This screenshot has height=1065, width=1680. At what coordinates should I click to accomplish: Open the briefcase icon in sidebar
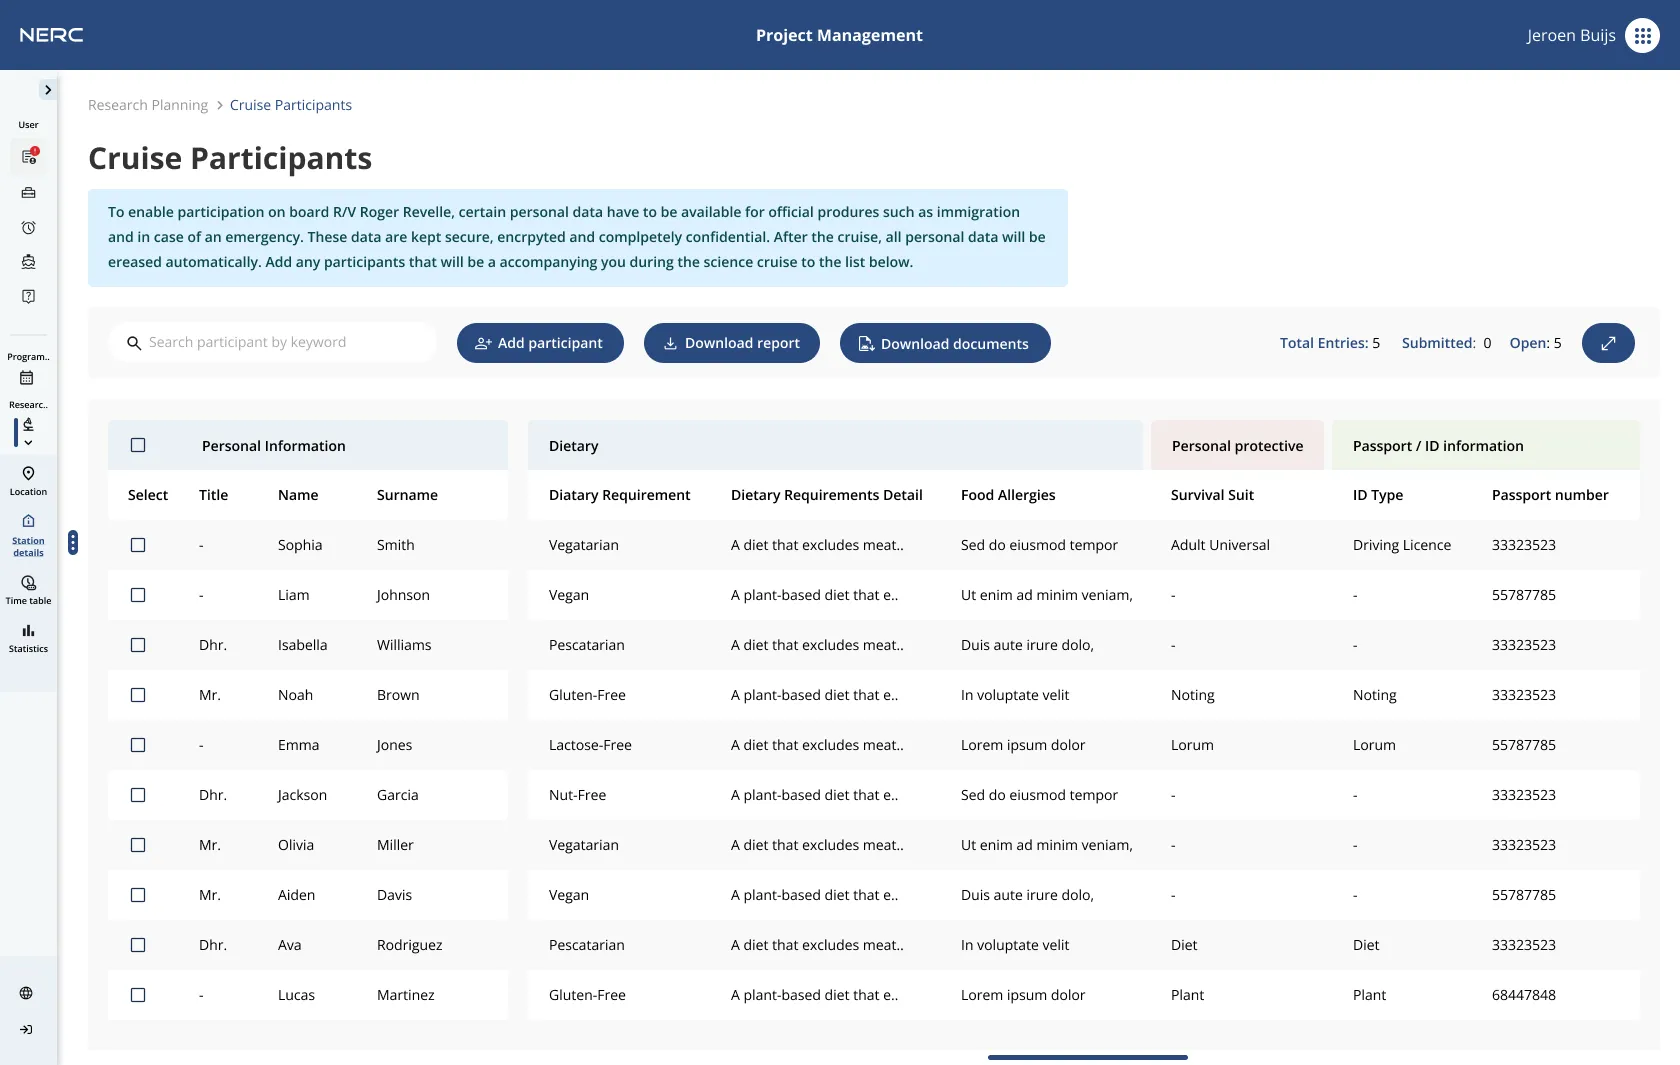pyautogui.click(x=28, y=193)
